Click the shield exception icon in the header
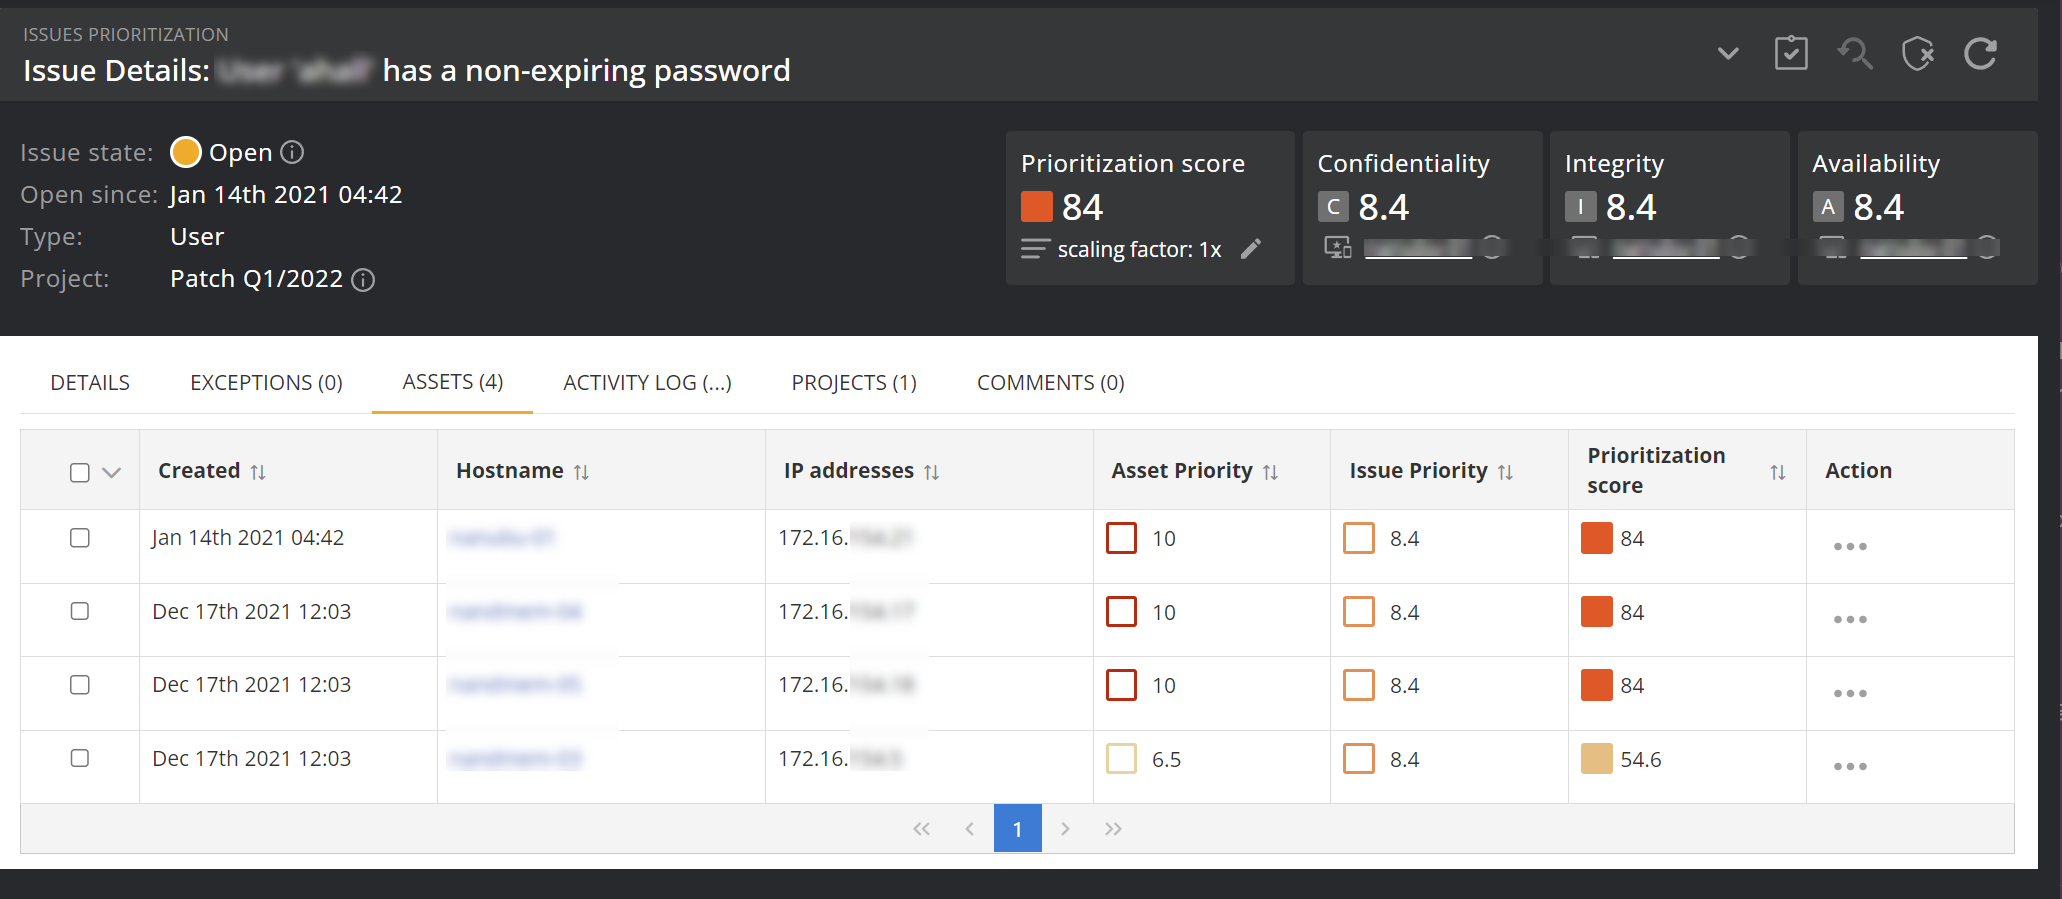The height and width of the screenshot is (899, 2062). click(1917, 54)
